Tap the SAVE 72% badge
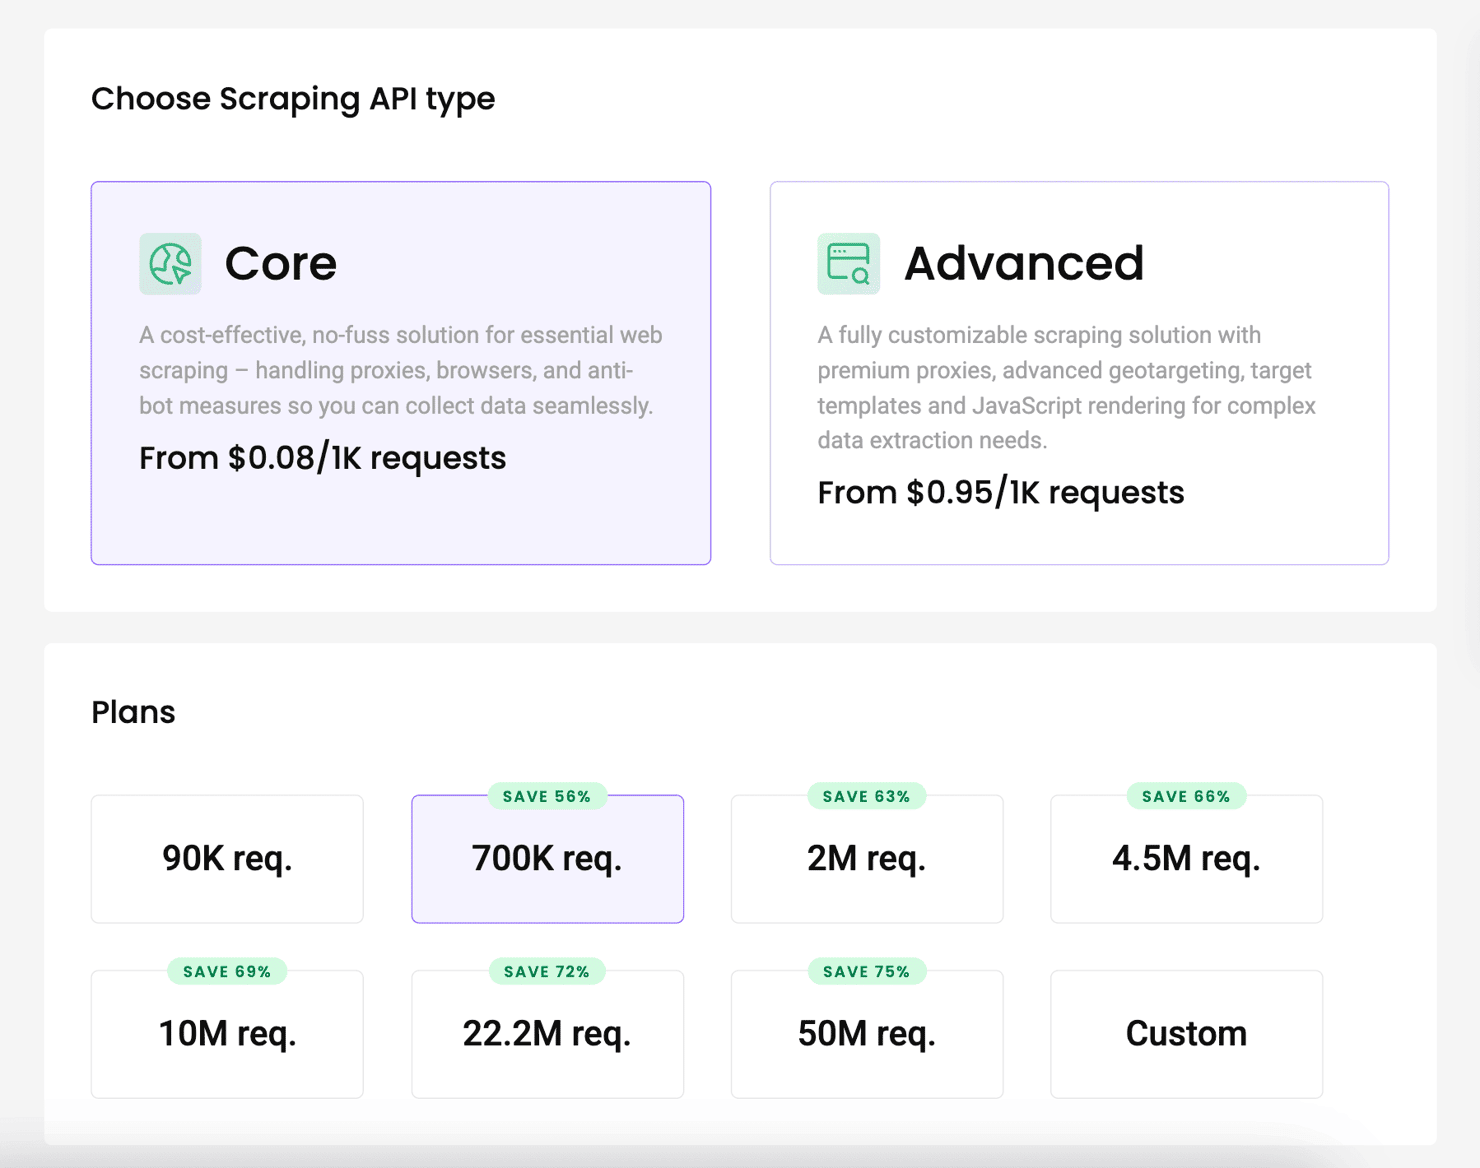This screenshot has width=1480, height=1168. point(547,972)
